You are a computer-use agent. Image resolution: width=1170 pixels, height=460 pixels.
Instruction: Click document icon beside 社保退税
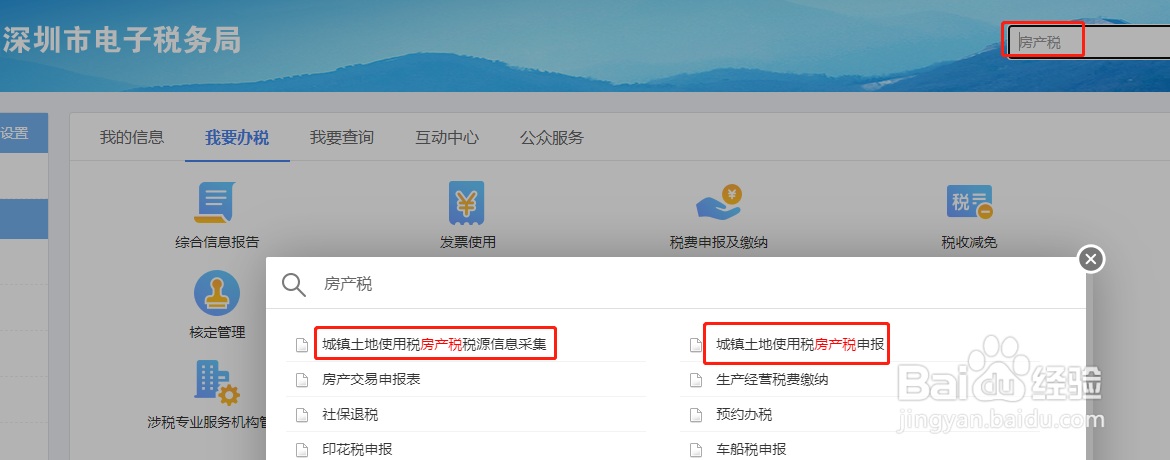(x=302, y=414)
